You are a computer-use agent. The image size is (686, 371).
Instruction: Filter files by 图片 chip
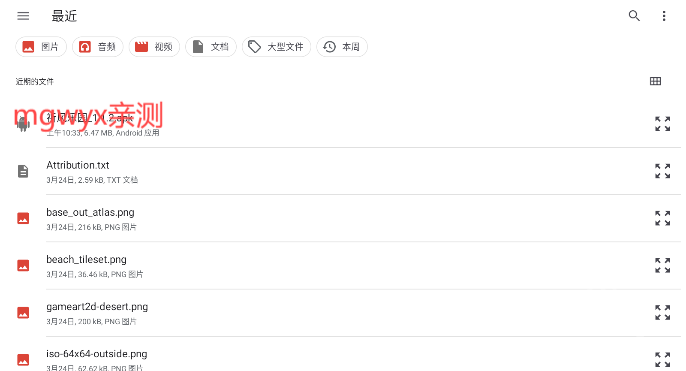(41, 47)
